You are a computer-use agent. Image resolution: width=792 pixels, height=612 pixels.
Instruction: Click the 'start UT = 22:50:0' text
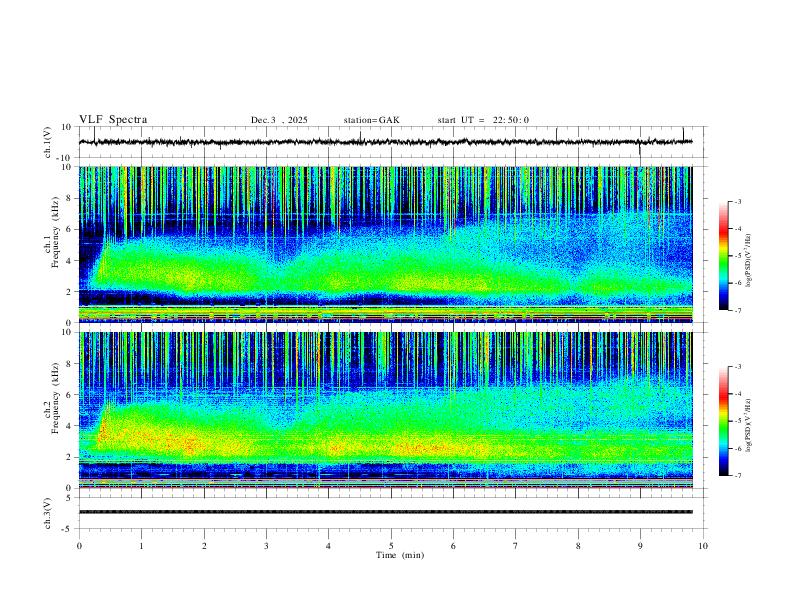[x=483, y=120]
